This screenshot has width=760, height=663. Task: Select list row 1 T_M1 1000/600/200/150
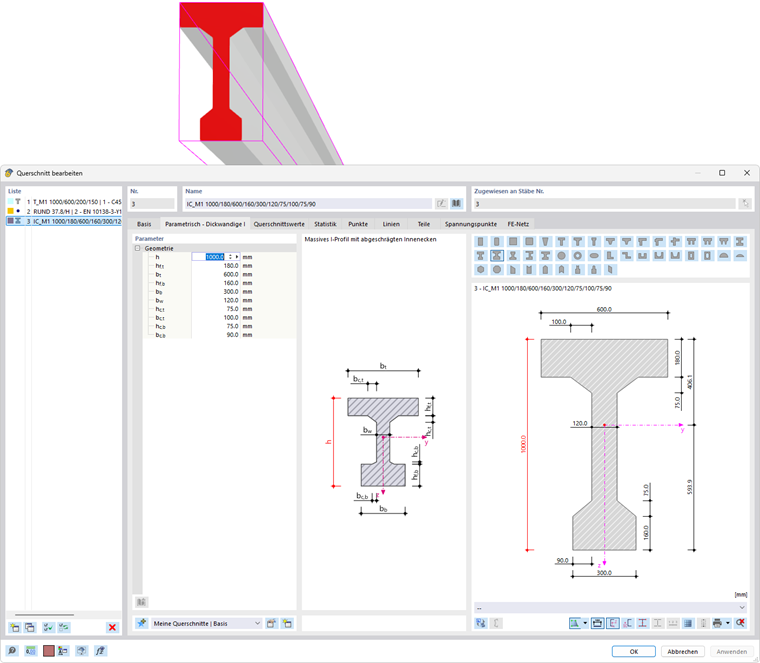point(64,202)
